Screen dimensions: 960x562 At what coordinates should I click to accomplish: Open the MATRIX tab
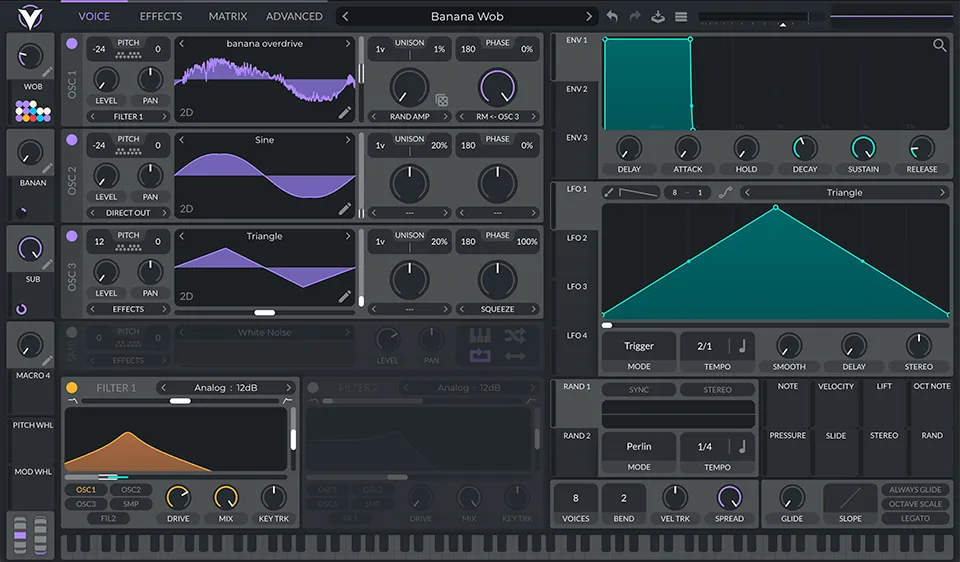228,17
